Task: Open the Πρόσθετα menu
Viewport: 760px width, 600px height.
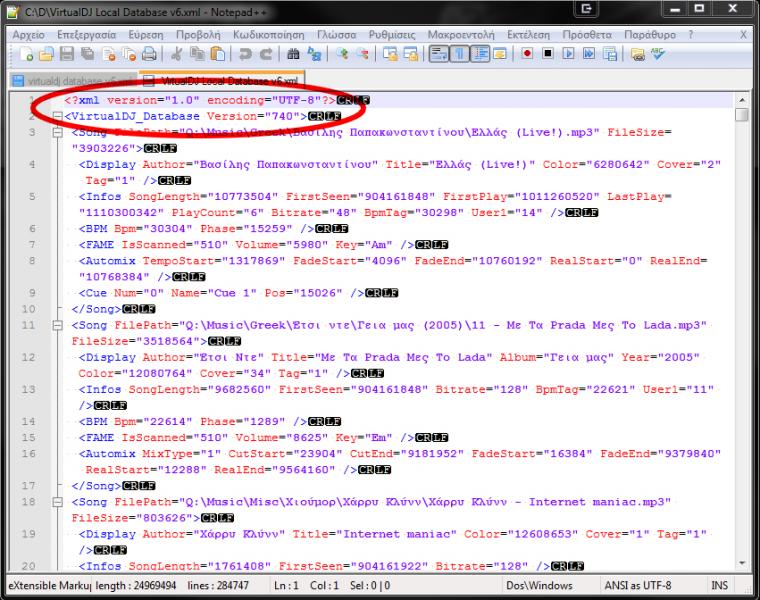Action: tap(587, 35)
